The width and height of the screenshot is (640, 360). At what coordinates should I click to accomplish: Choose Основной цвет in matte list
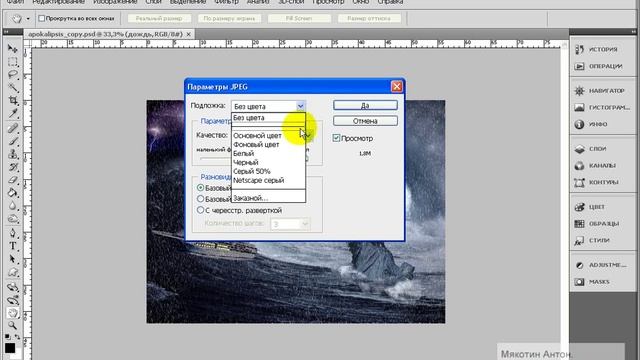coord(268,136)
